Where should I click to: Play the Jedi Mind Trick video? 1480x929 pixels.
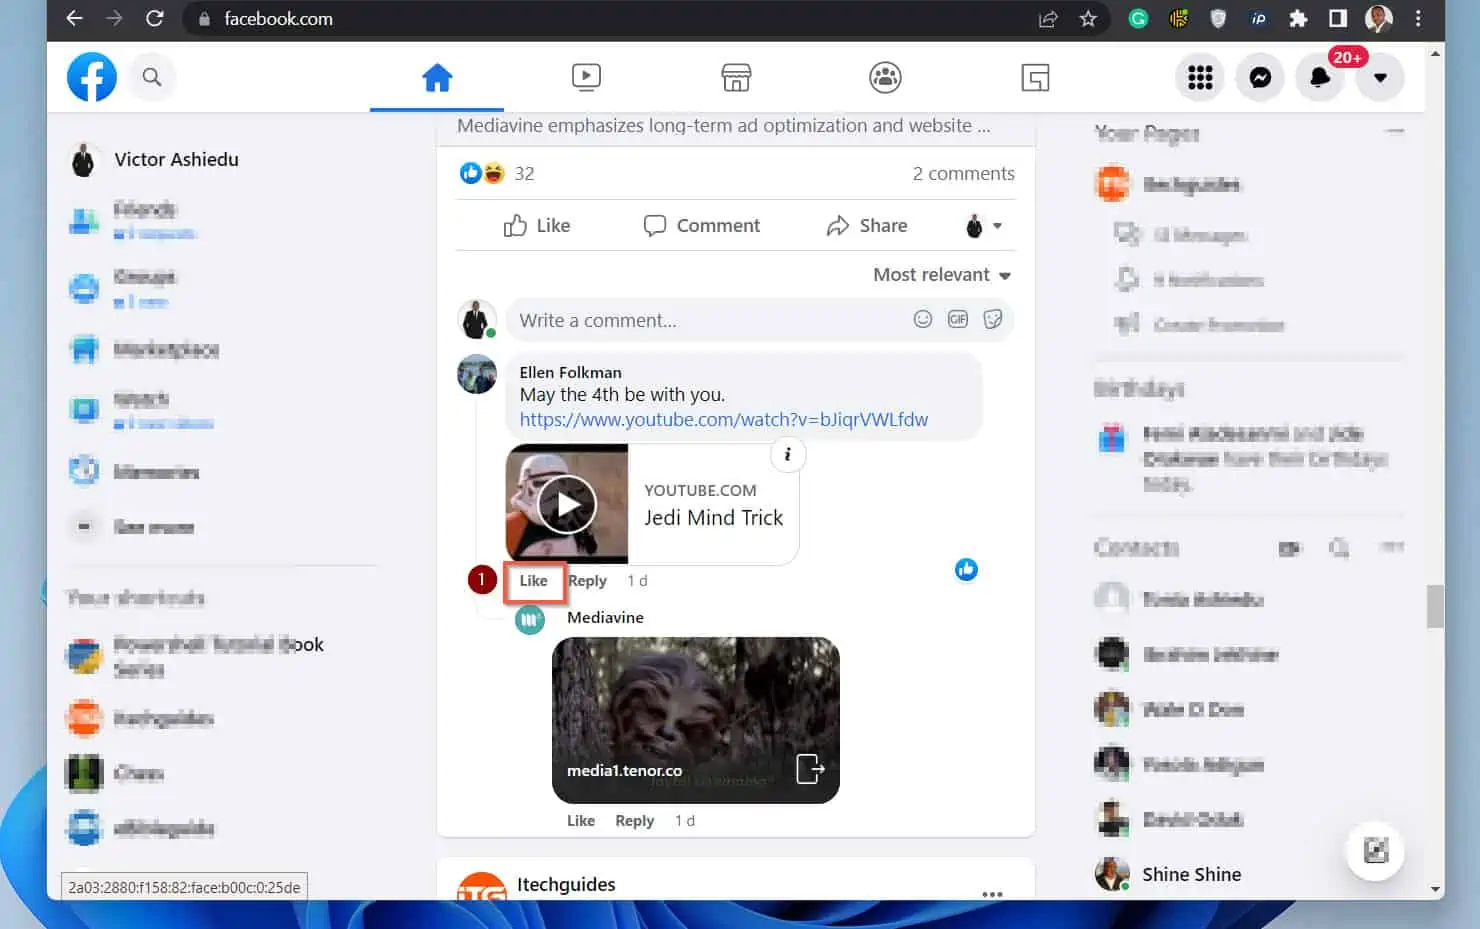click(x=567, y=505)
